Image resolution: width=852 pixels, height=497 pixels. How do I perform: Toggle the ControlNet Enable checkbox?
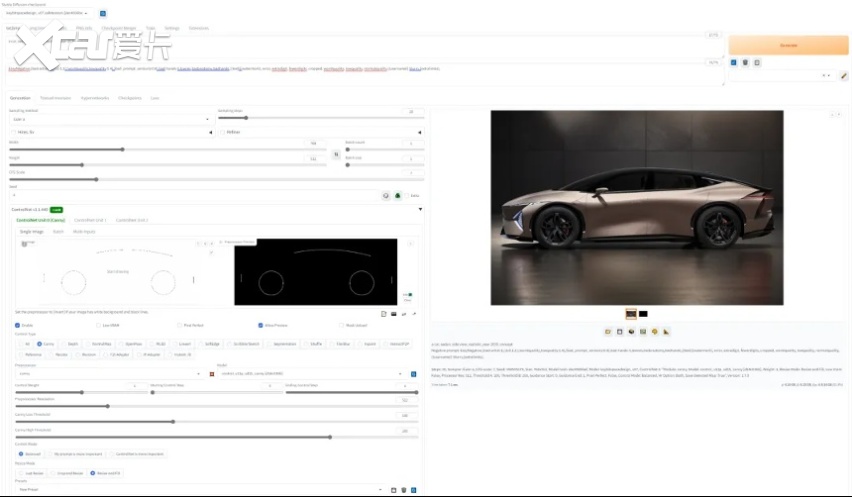pyautogui.click(x=18, y=325)
